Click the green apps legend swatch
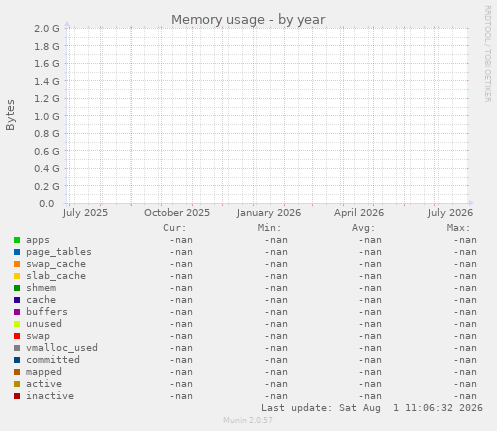The width and height of the screenshot is (497, 431). (17, 240)
